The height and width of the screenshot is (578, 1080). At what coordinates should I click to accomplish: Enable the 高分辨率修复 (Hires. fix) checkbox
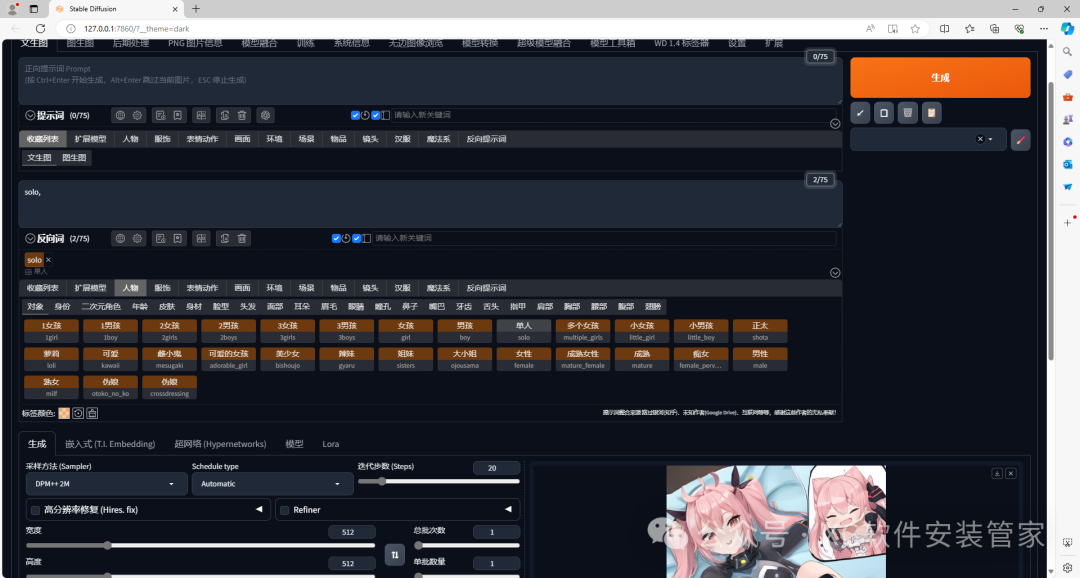point(35,510)
